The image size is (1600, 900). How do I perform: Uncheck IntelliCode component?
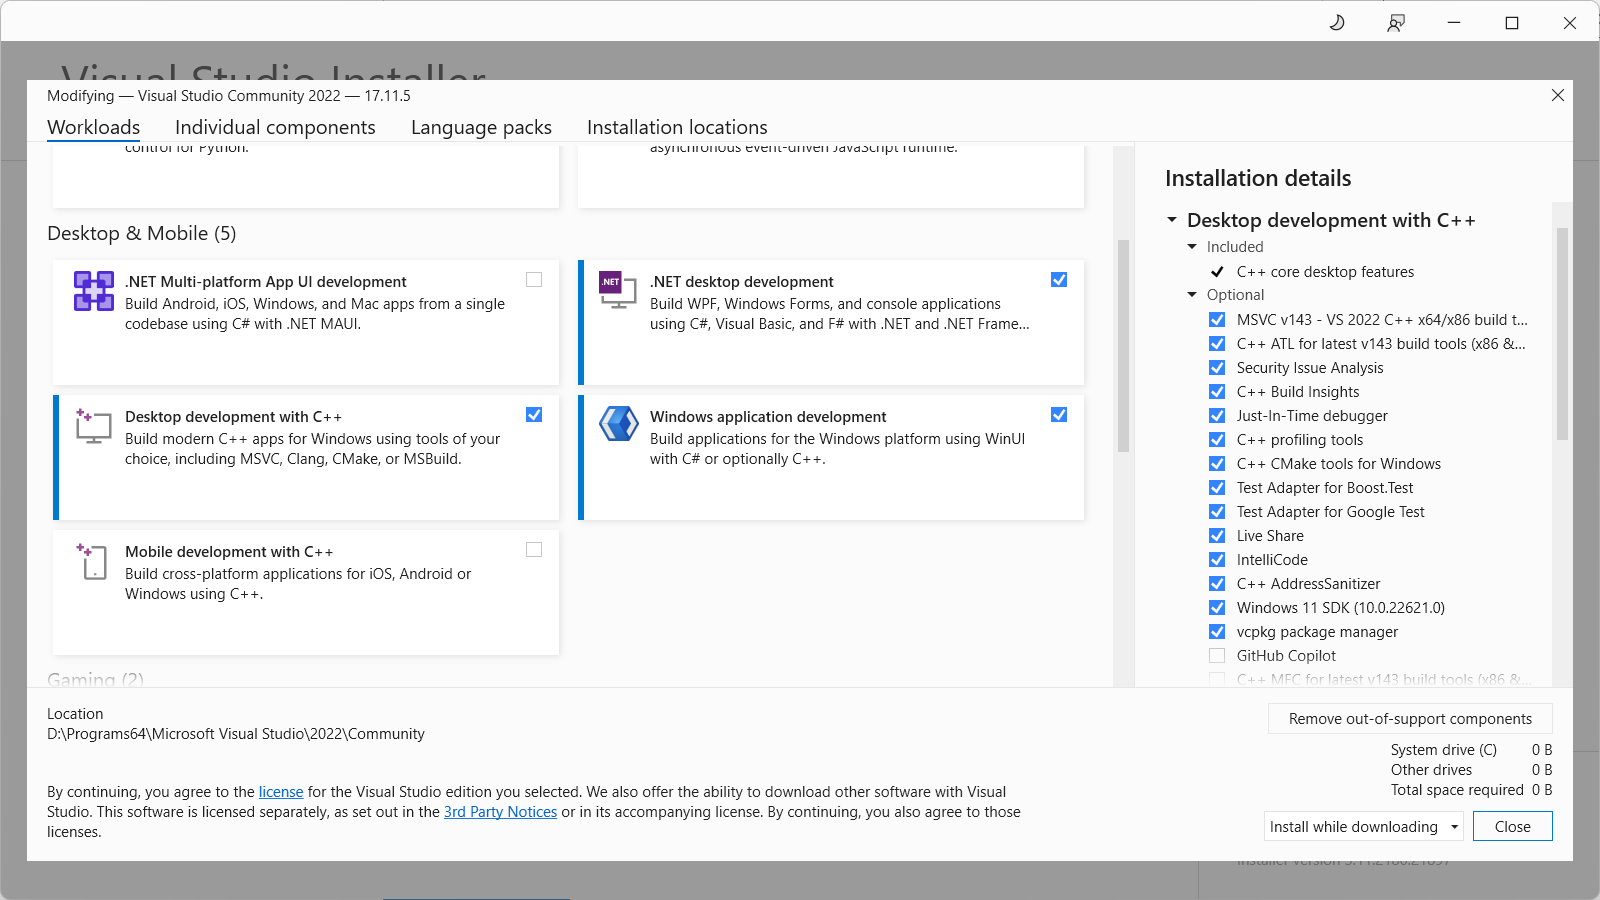point(1217,560)
